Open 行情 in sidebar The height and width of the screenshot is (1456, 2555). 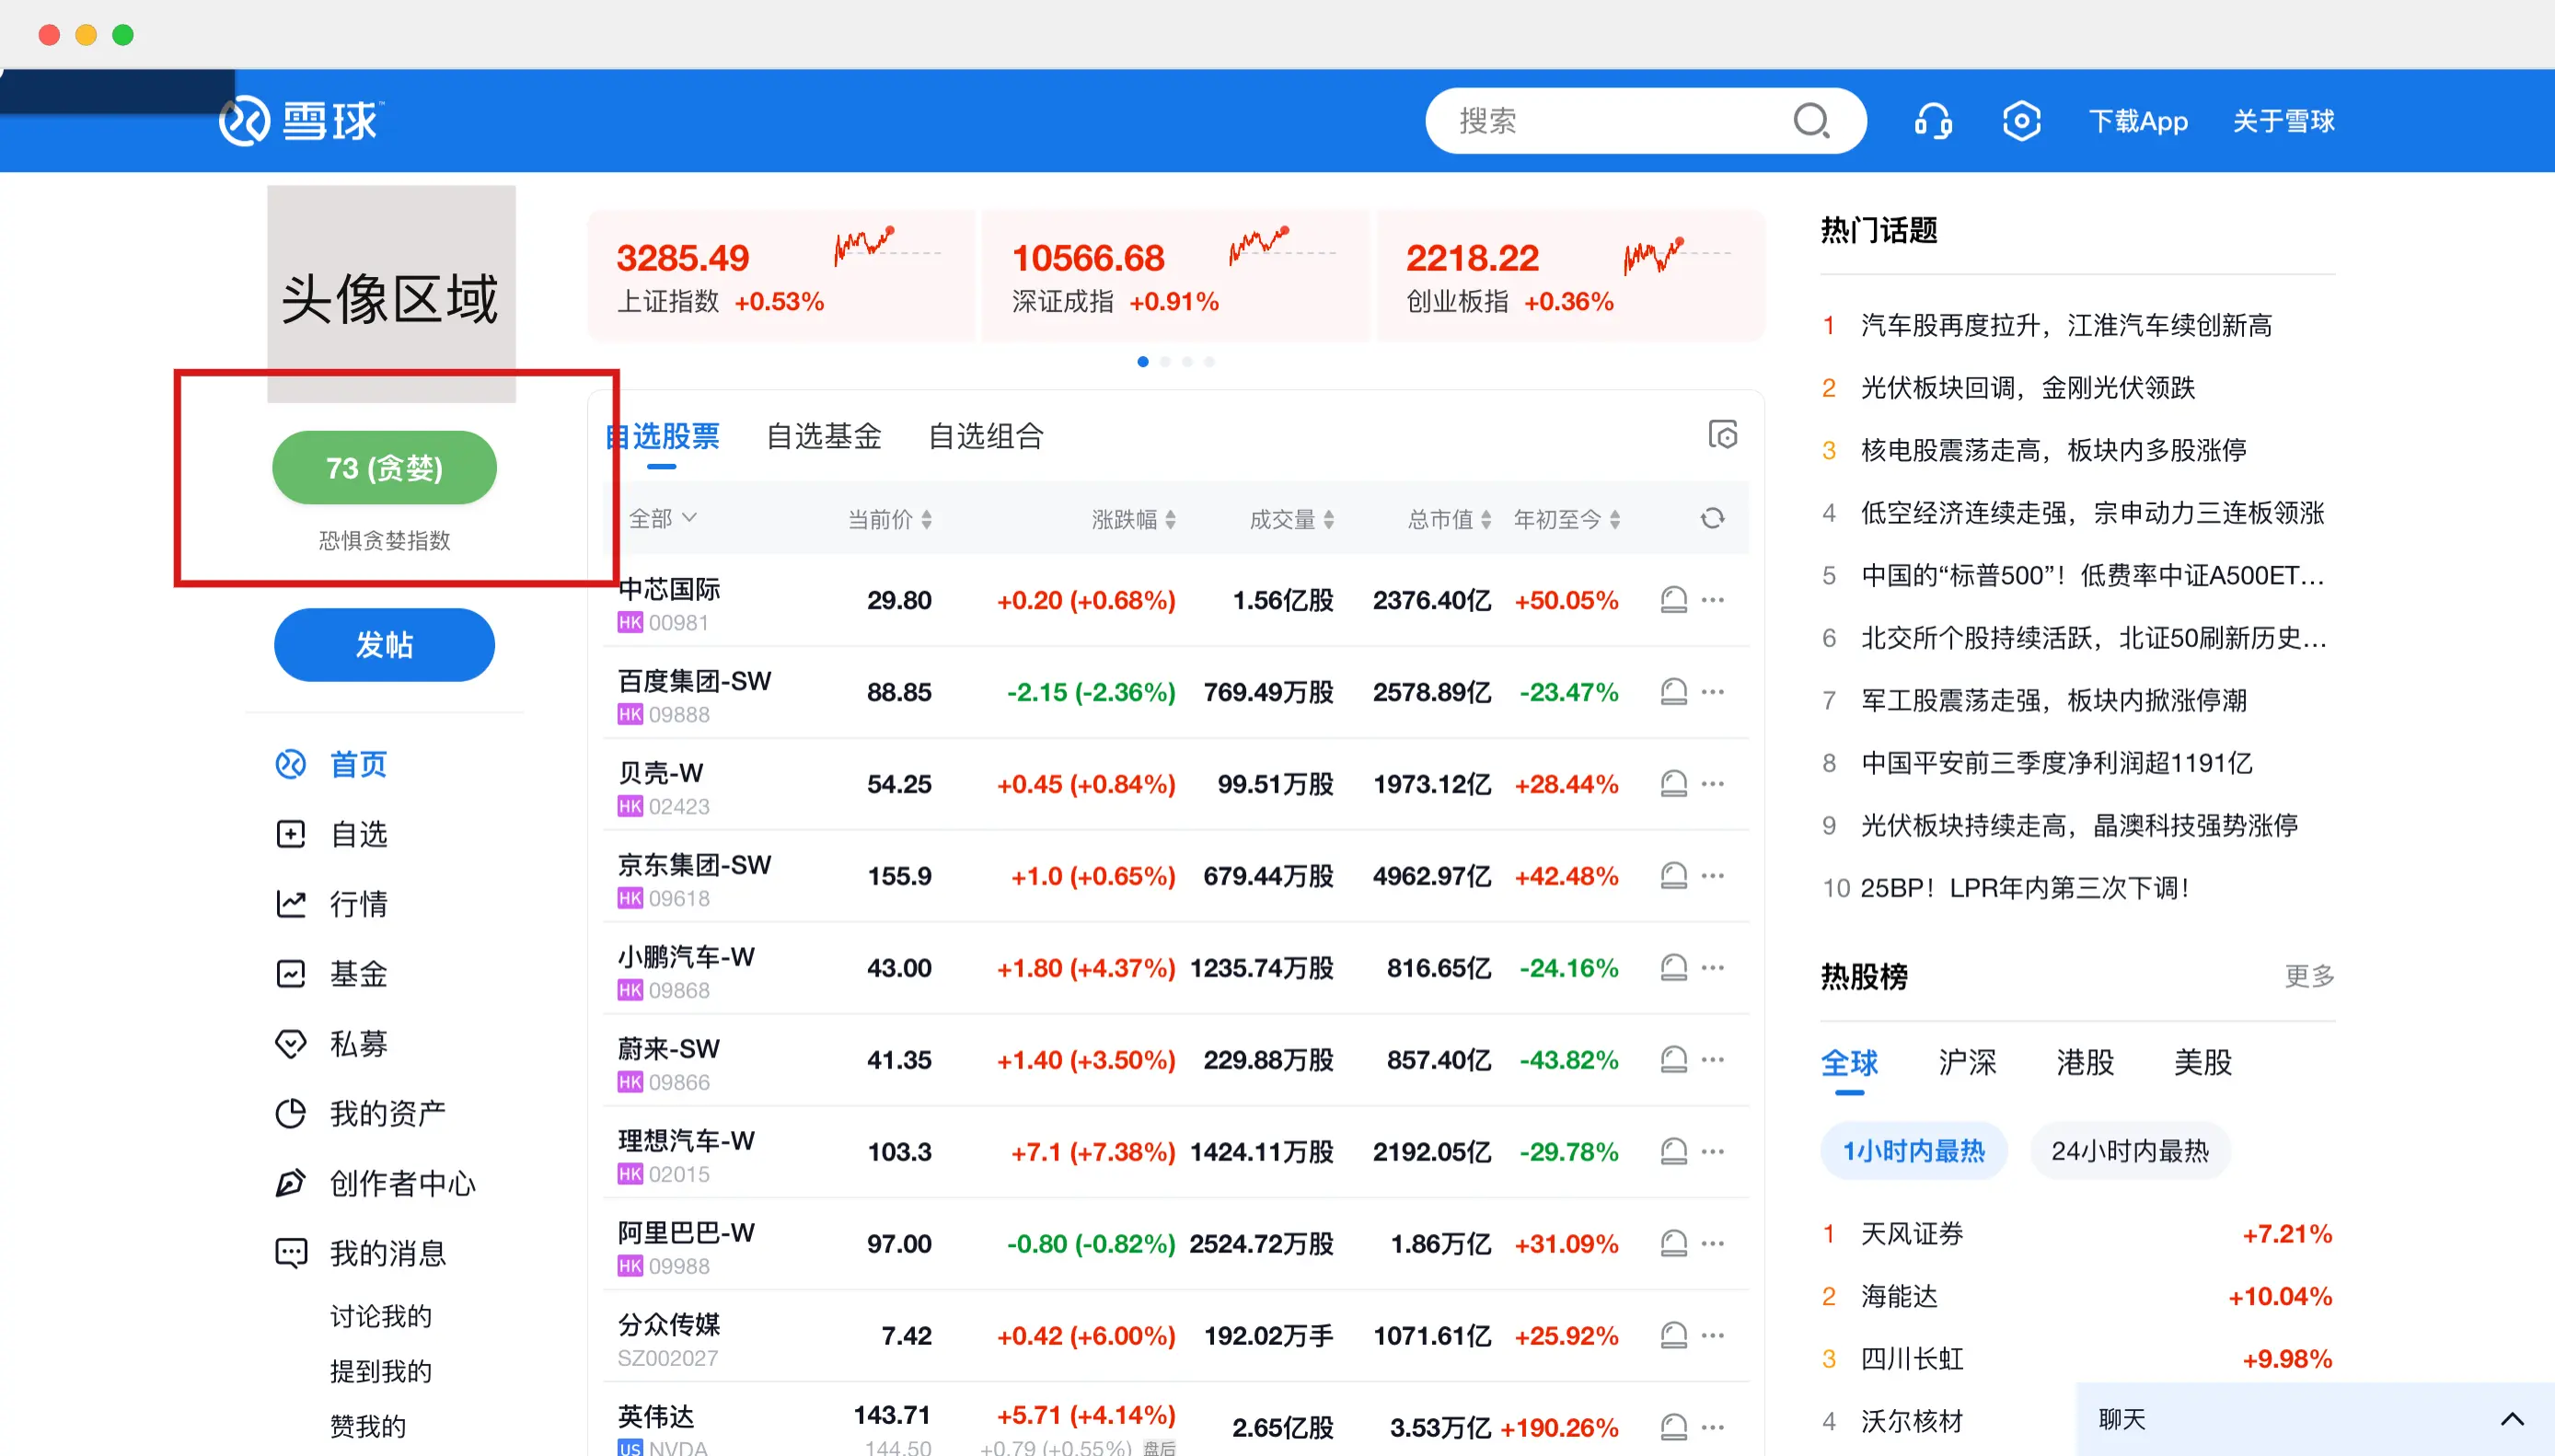click(x=331, y=904)
